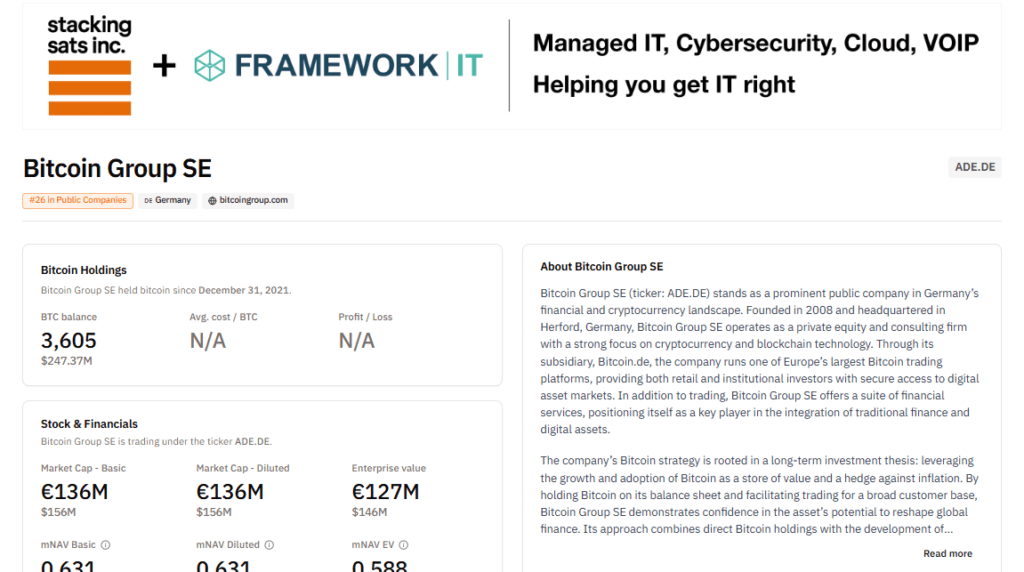Click the mNAV EV info icon
The width and height of the screenshot is (1024, 572).
[404, 545]
